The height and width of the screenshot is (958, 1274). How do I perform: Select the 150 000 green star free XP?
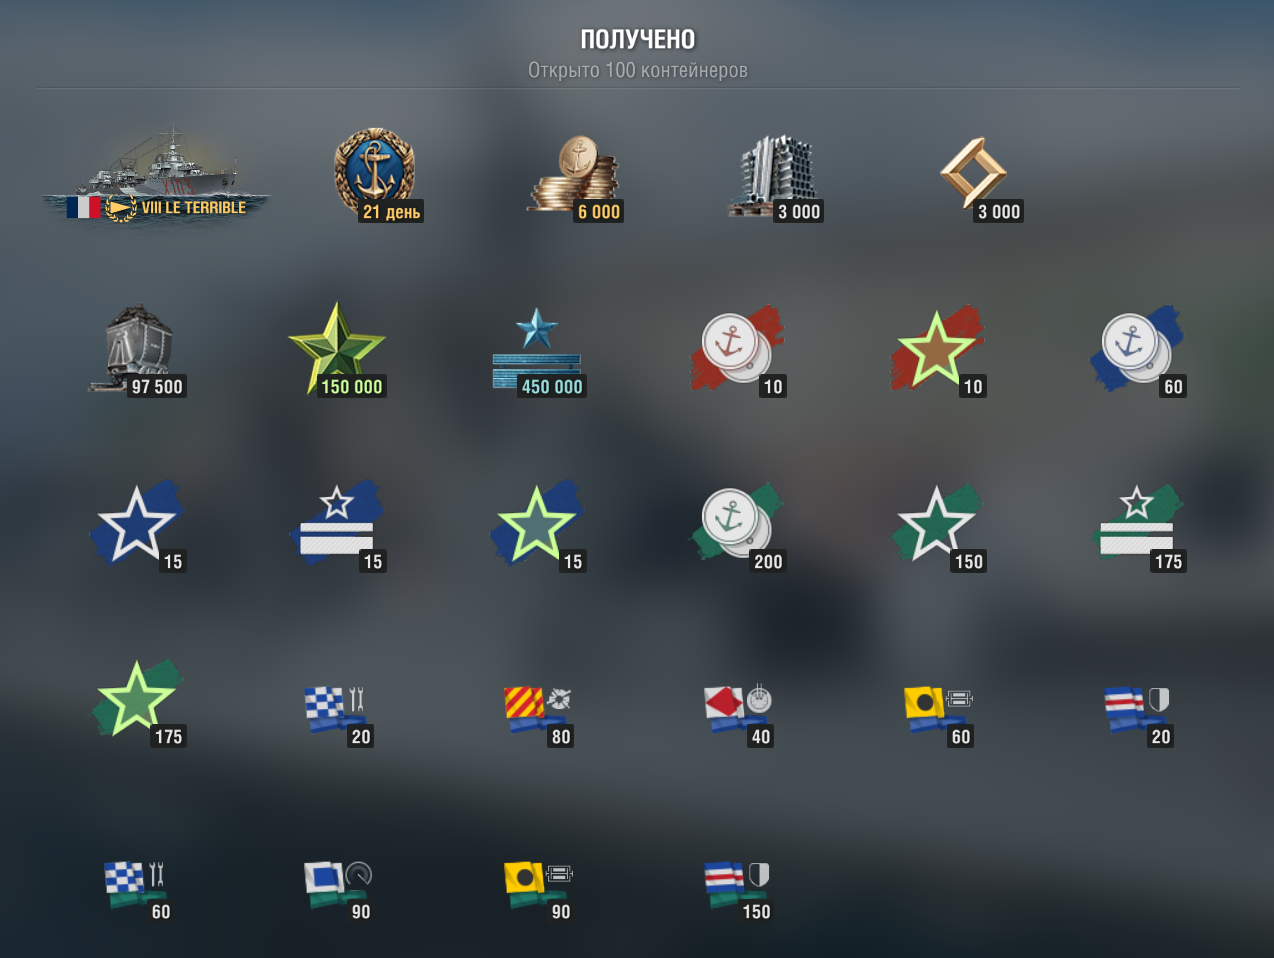click(337, 350)
